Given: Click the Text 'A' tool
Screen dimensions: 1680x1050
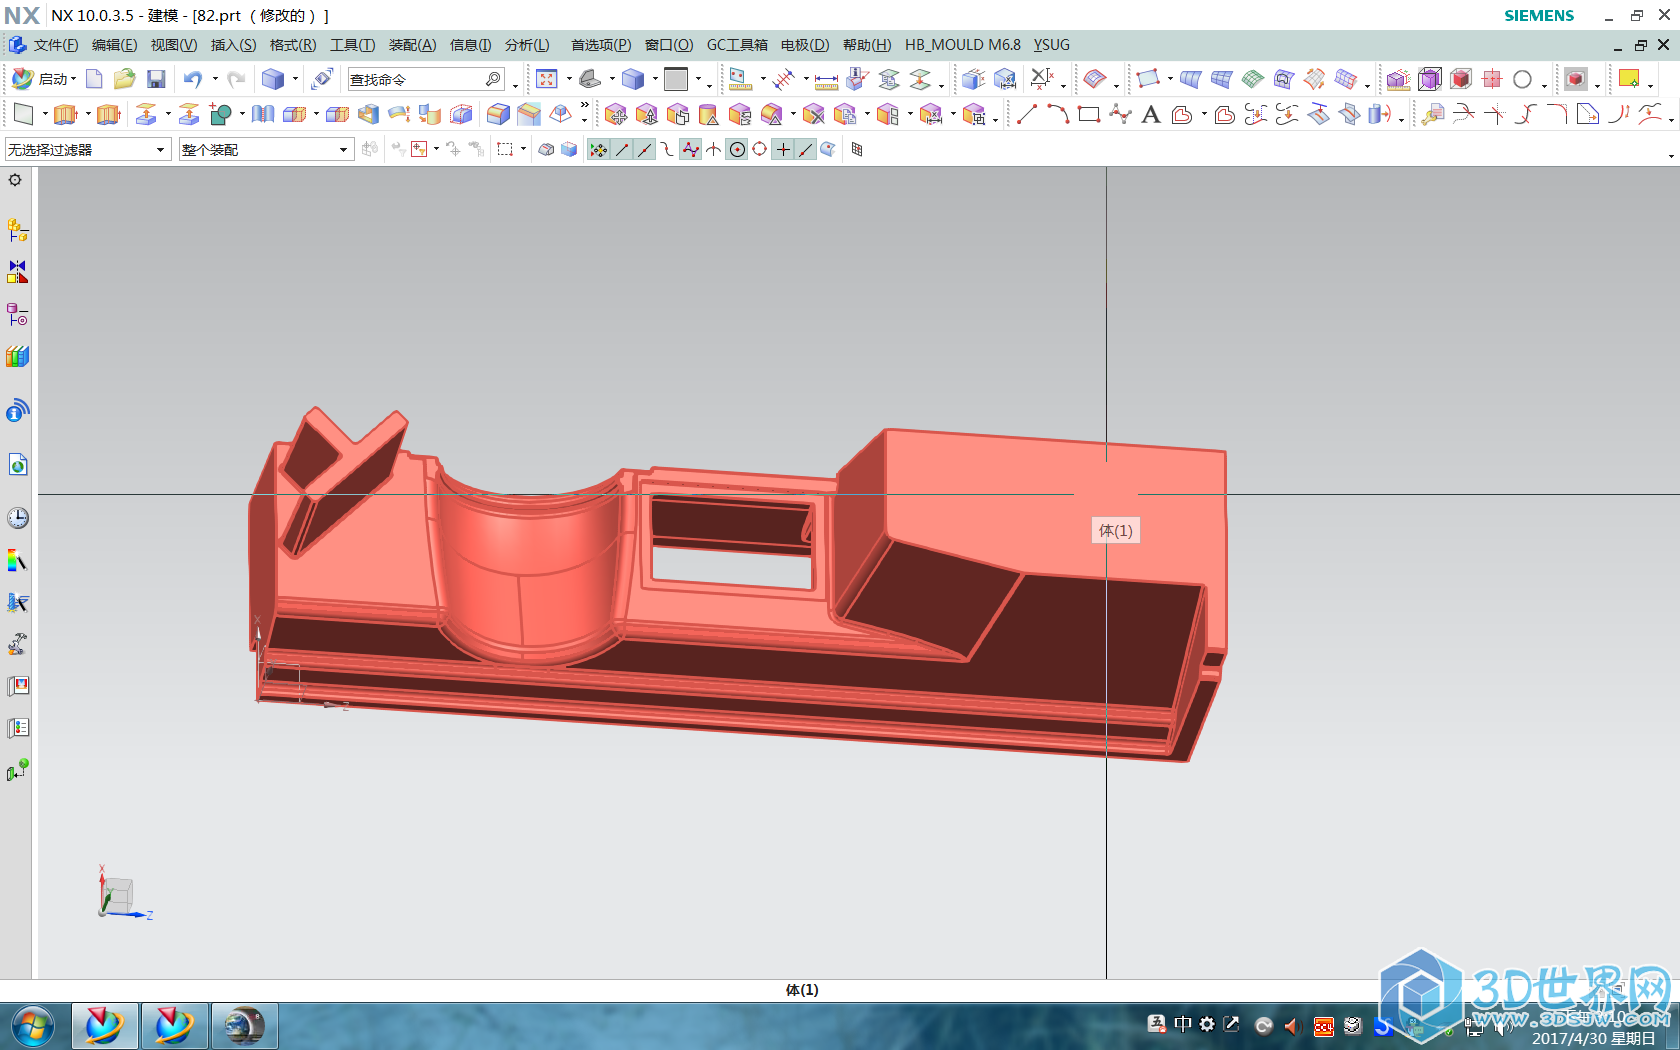Looking at the screenshot, I should pyautogui.click(x=1151, y=114).
